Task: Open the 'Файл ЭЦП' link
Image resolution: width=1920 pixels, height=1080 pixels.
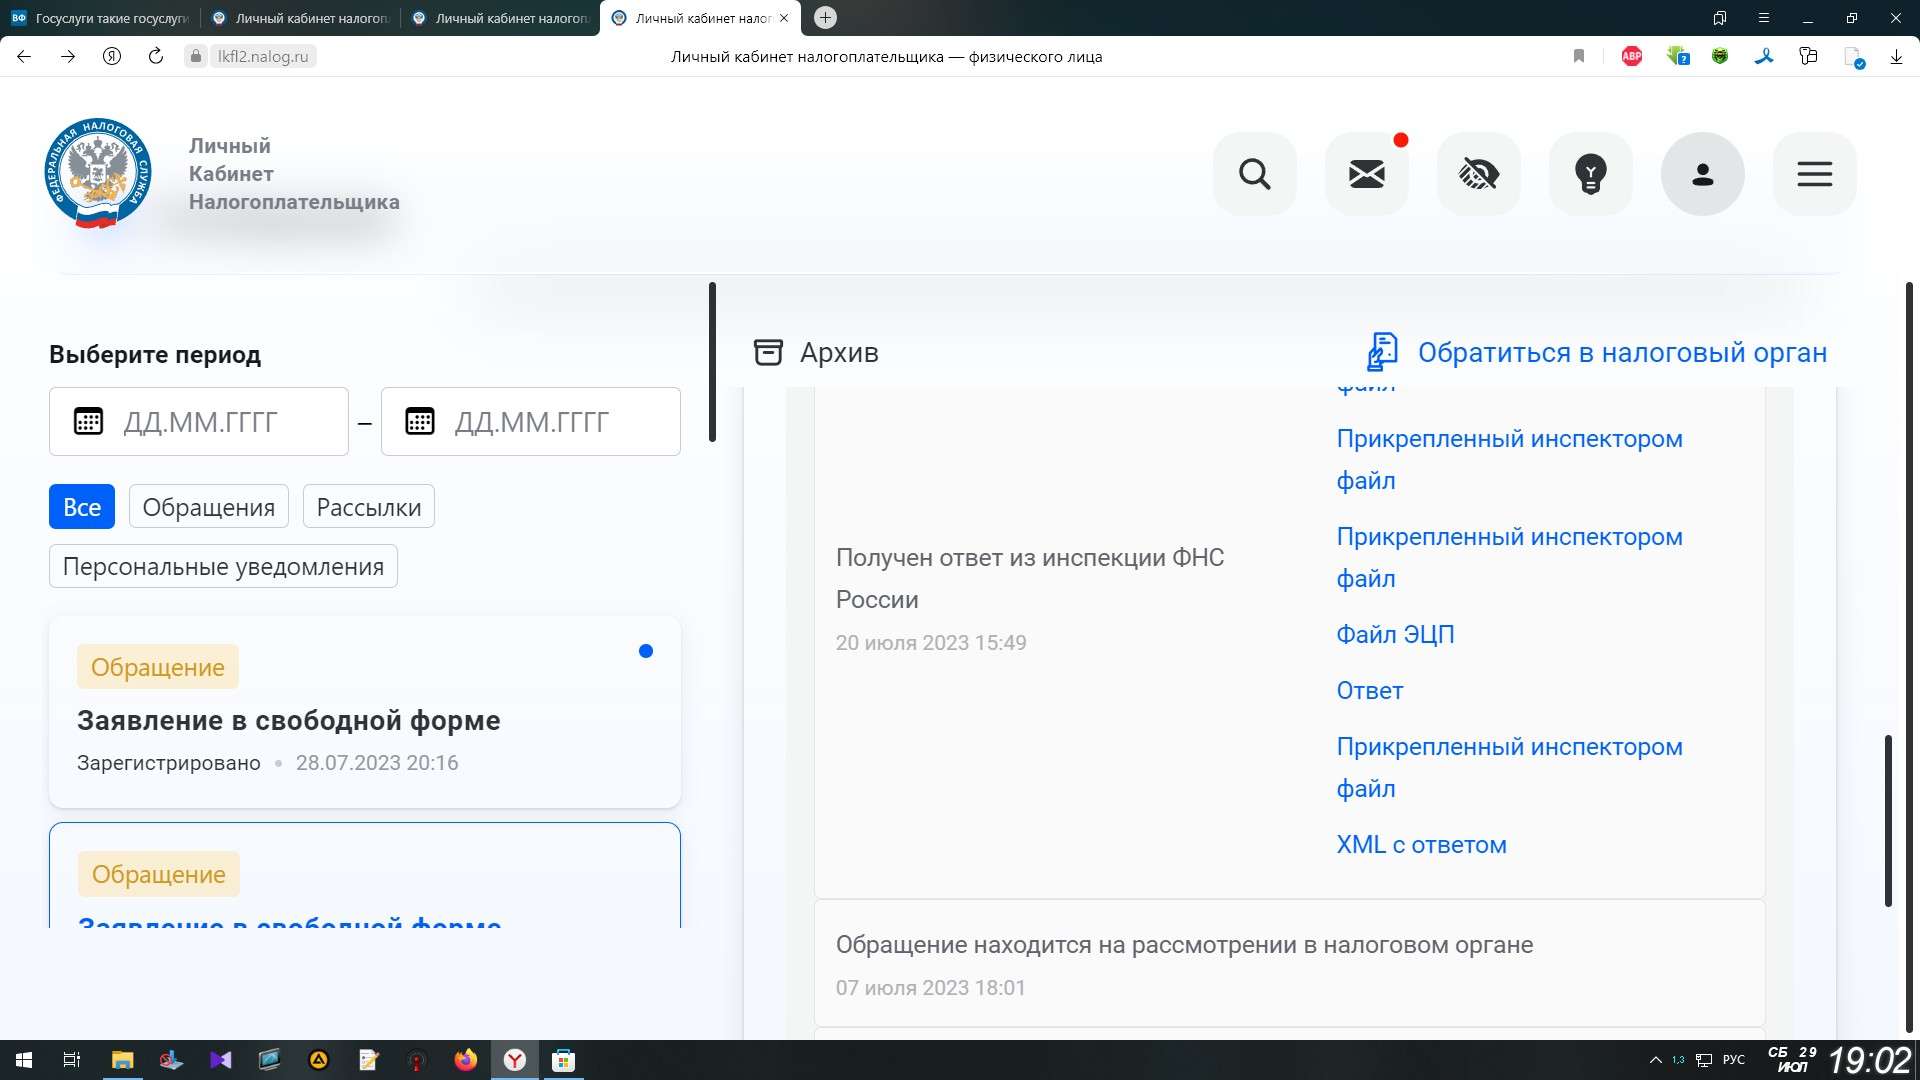Action: point(1395,634)
